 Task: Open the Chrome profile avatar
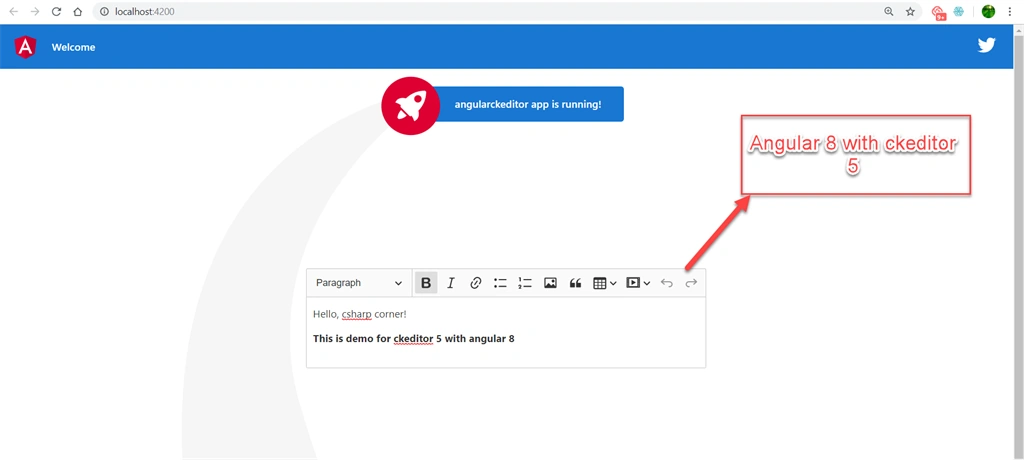[988, 12]
